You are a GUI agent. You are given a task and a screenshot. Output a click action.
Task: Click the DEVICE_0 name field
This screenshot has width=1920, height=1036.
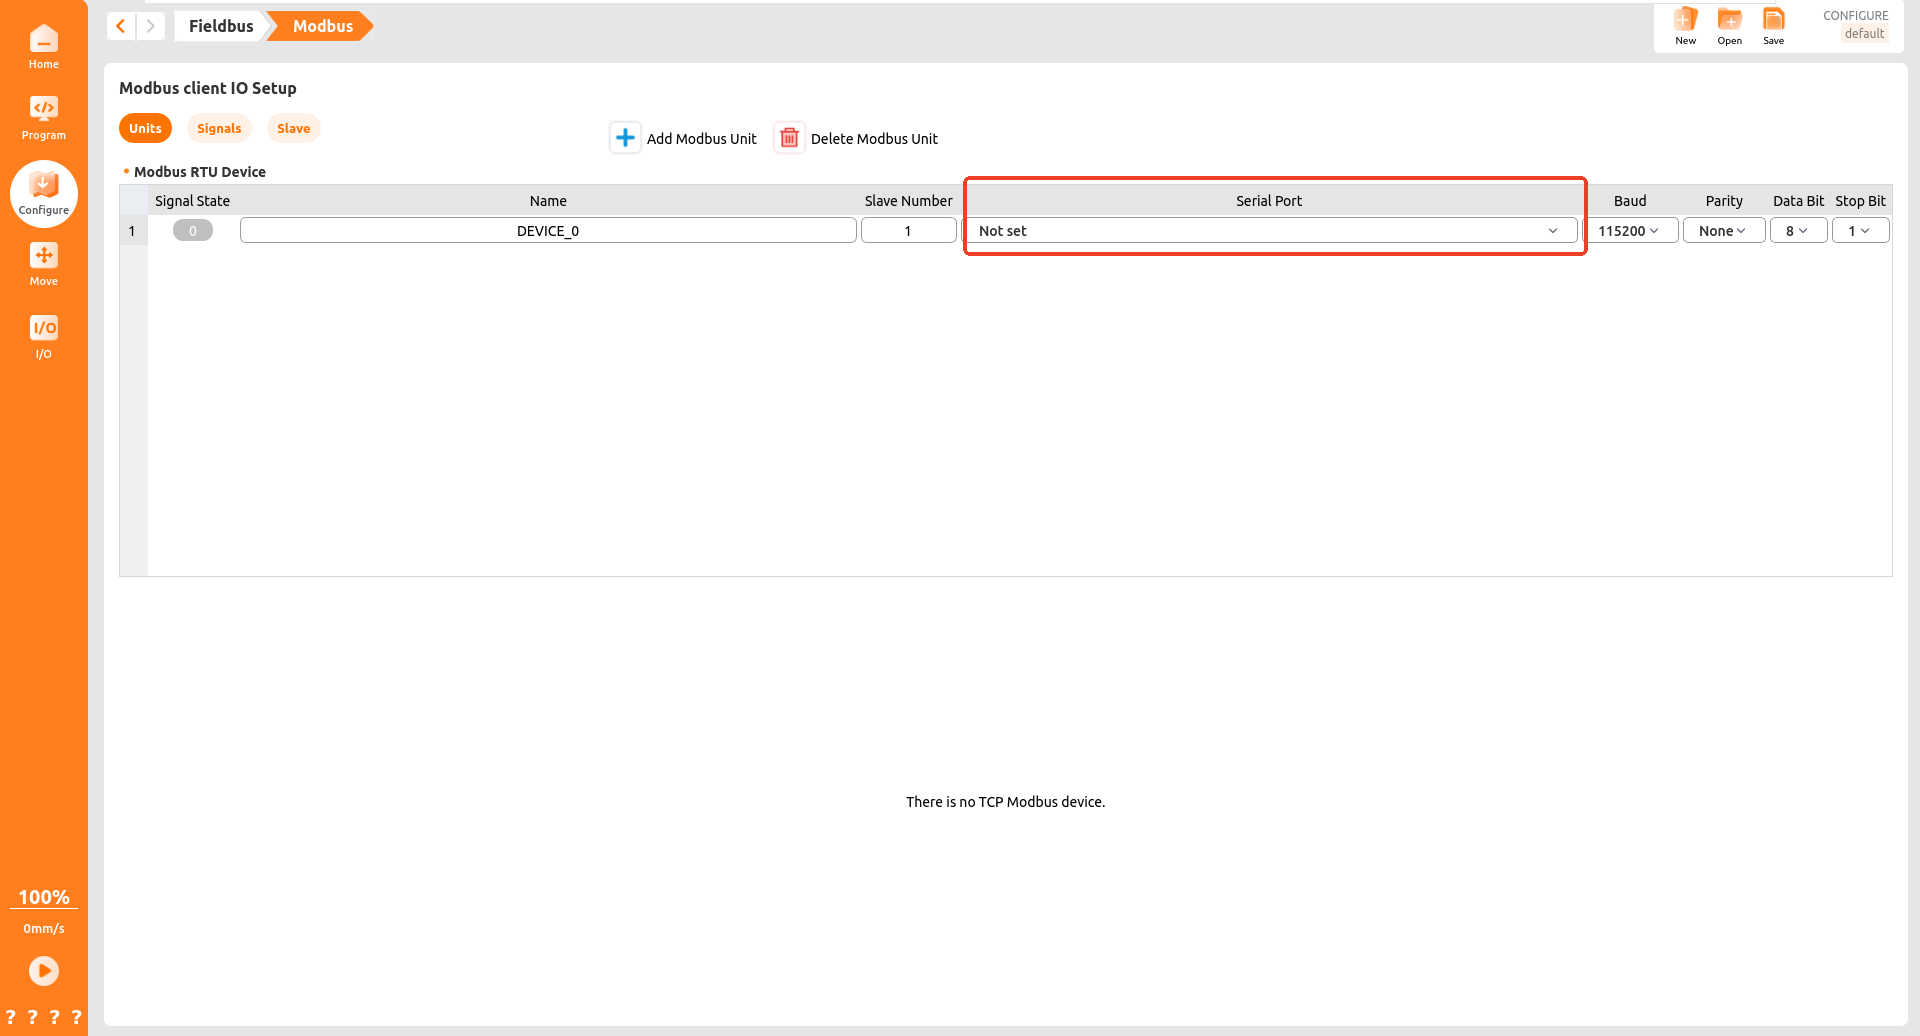coord(548,231)
